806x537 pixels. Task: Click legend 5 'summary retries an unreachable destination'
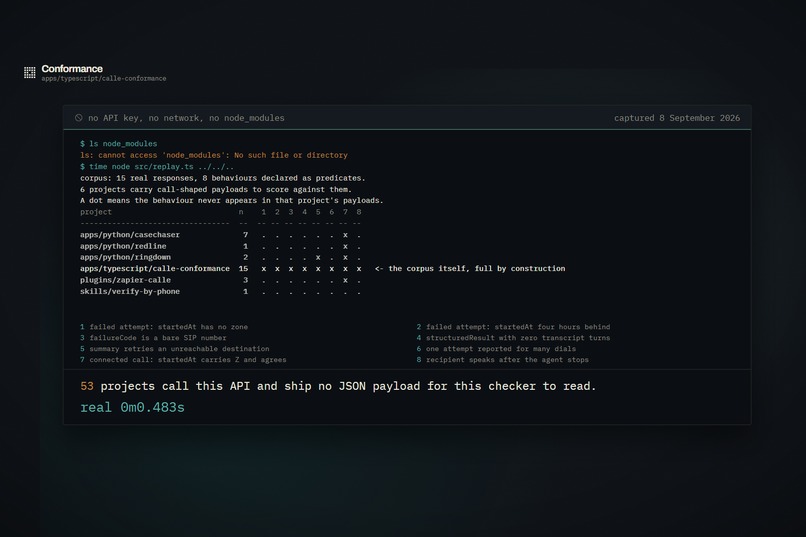[175, 348]
